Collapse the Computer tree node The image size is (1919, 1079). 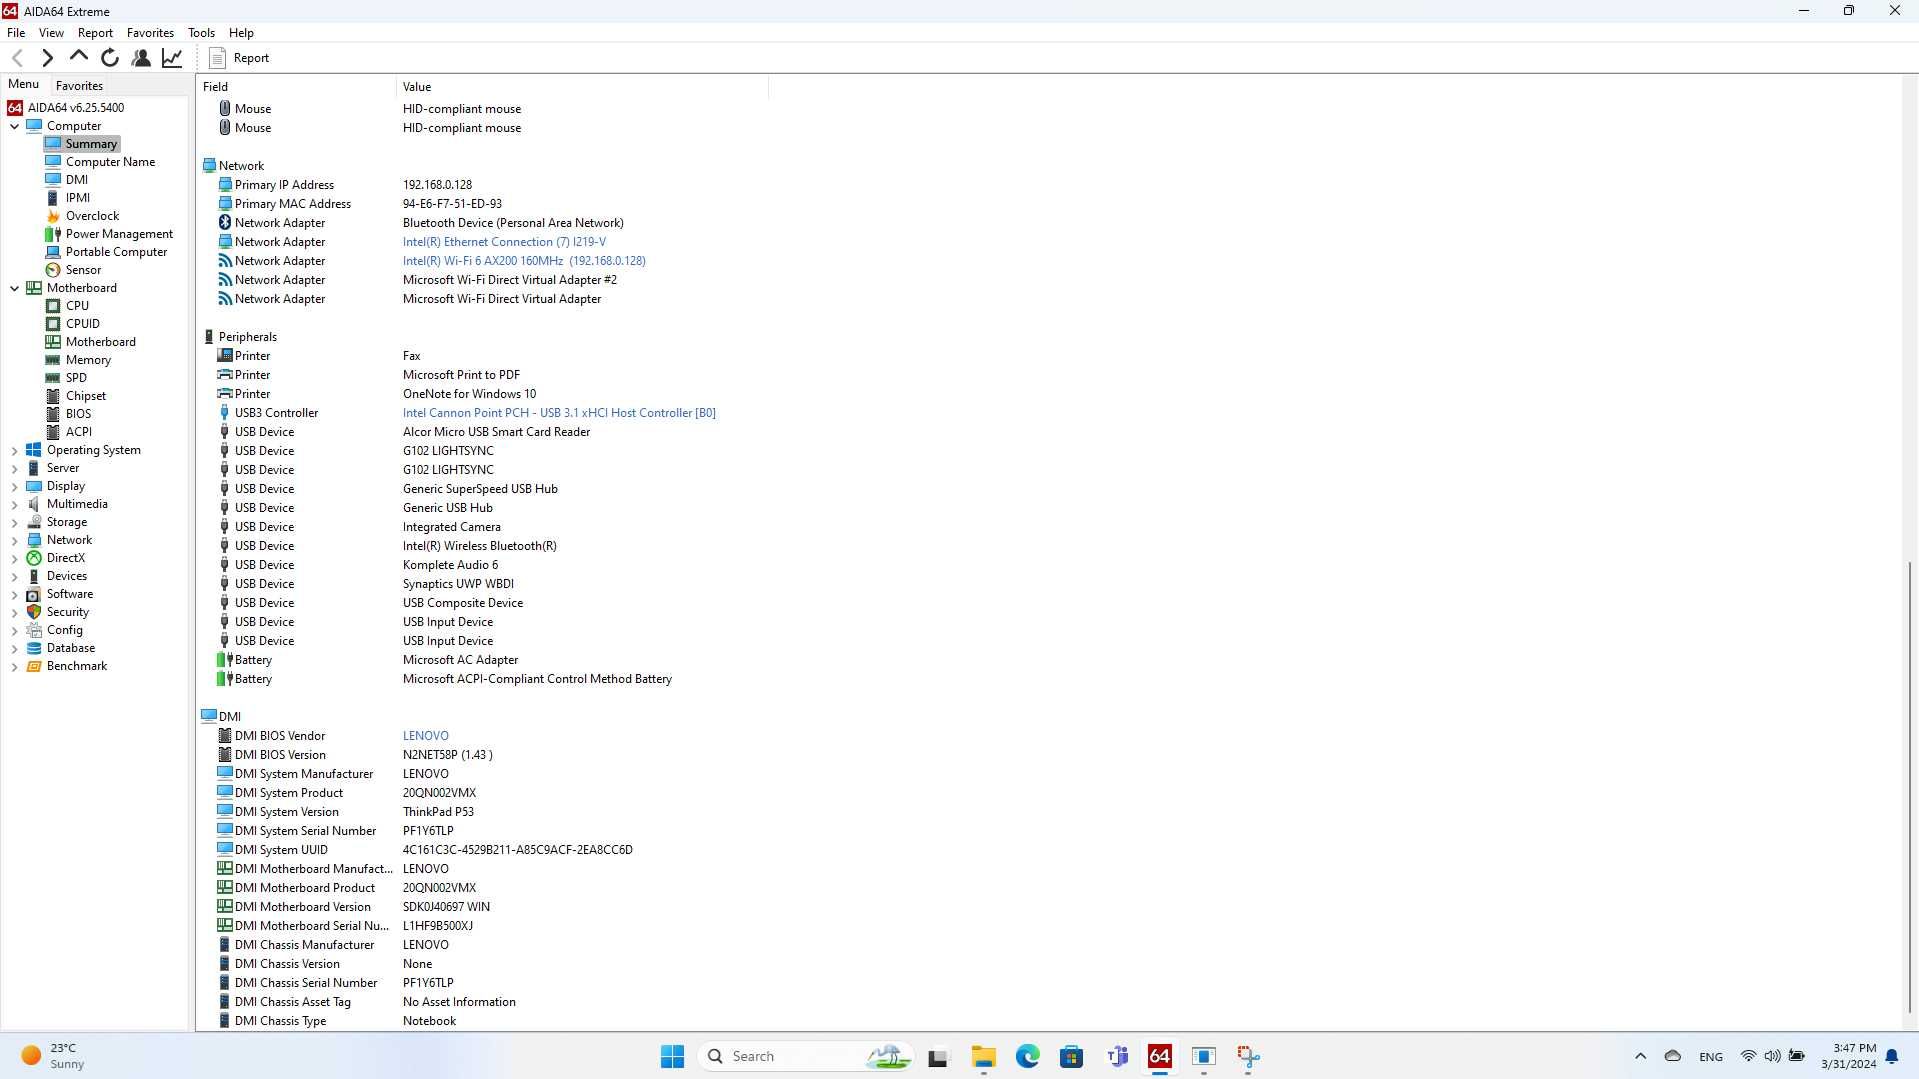pyautogui.click(x=14, y=126)
